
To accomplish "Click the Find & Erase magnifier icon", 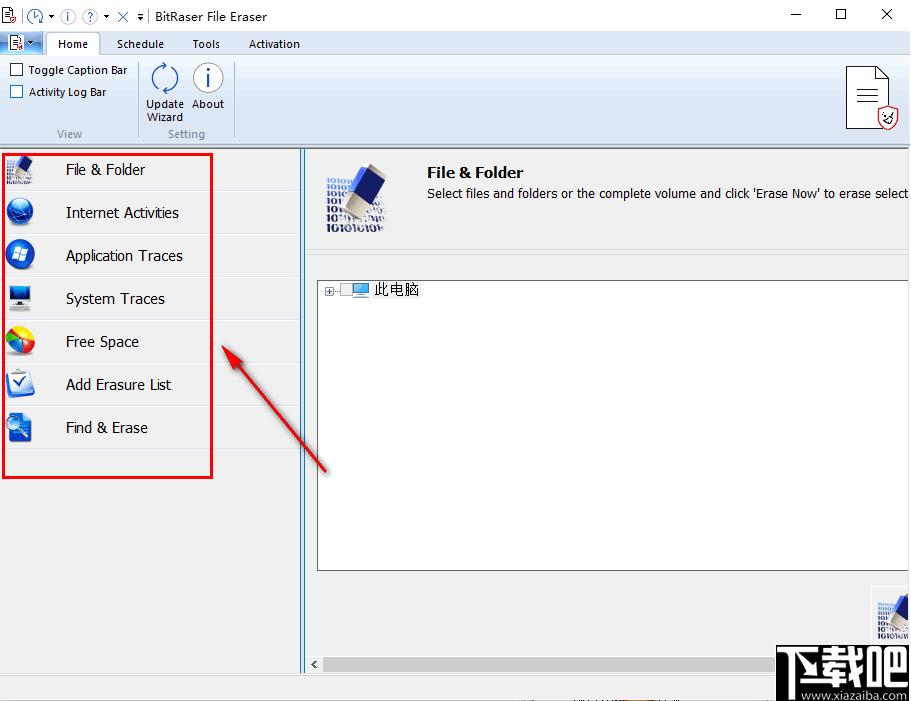I will pos(19,427).
